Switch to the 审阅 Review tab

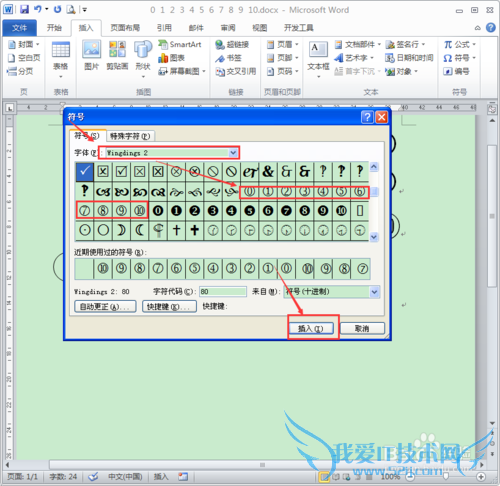[x=228, y=28]
